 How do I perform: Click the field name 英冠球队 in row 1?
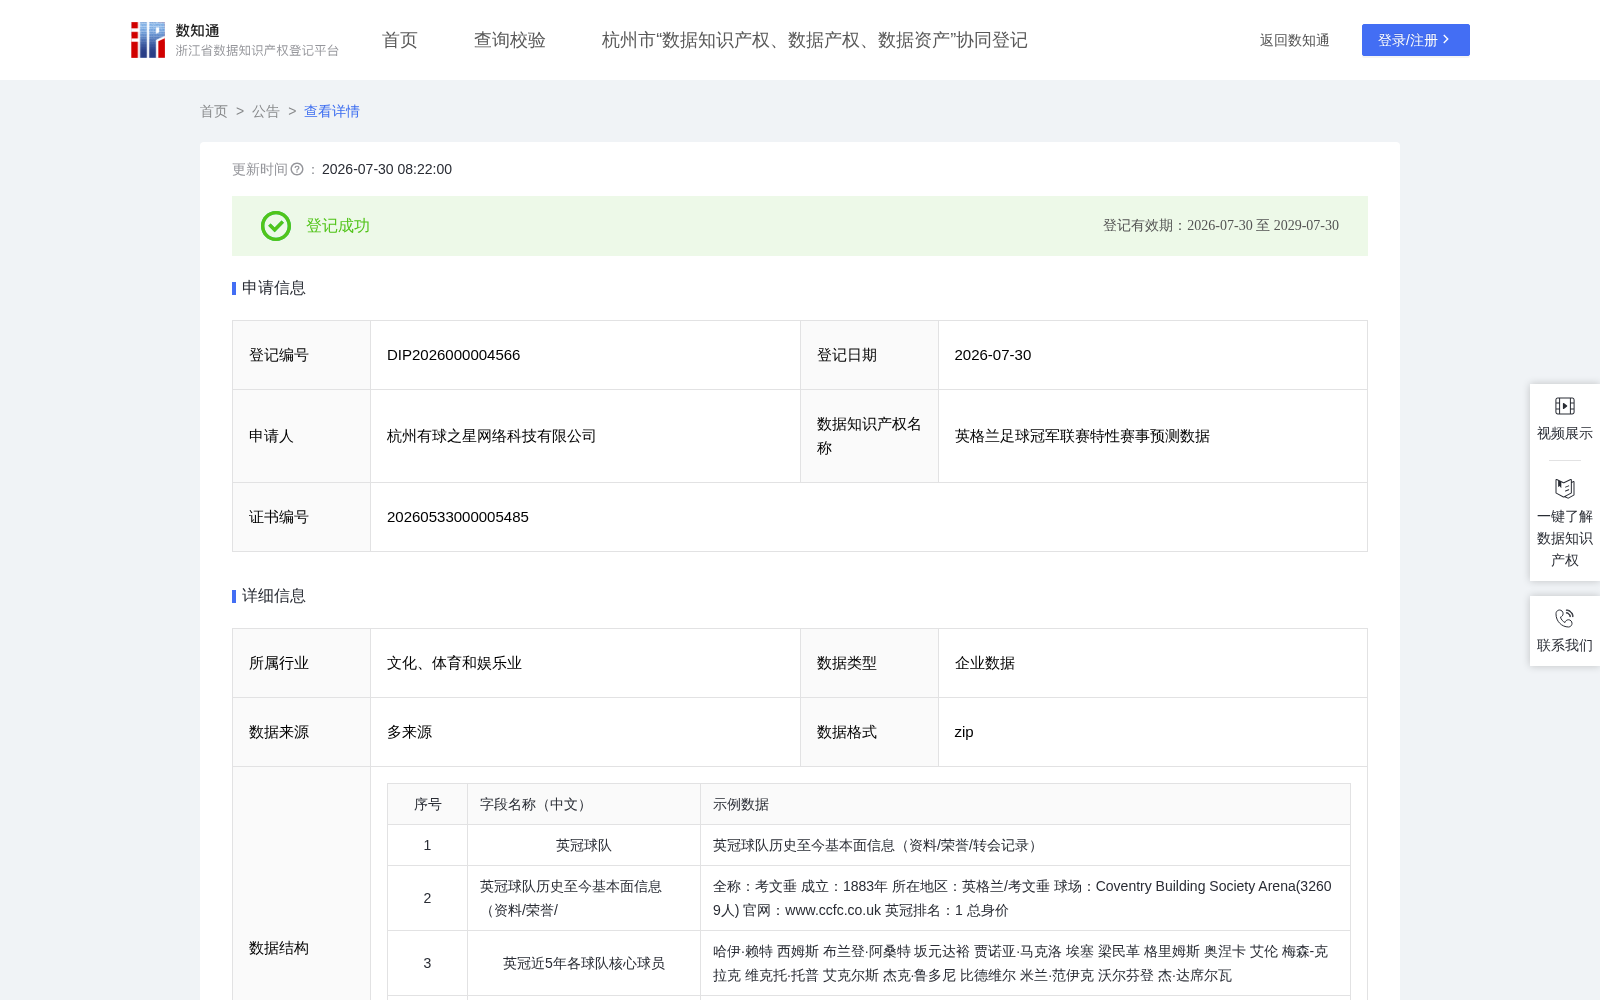coord(584,846)
